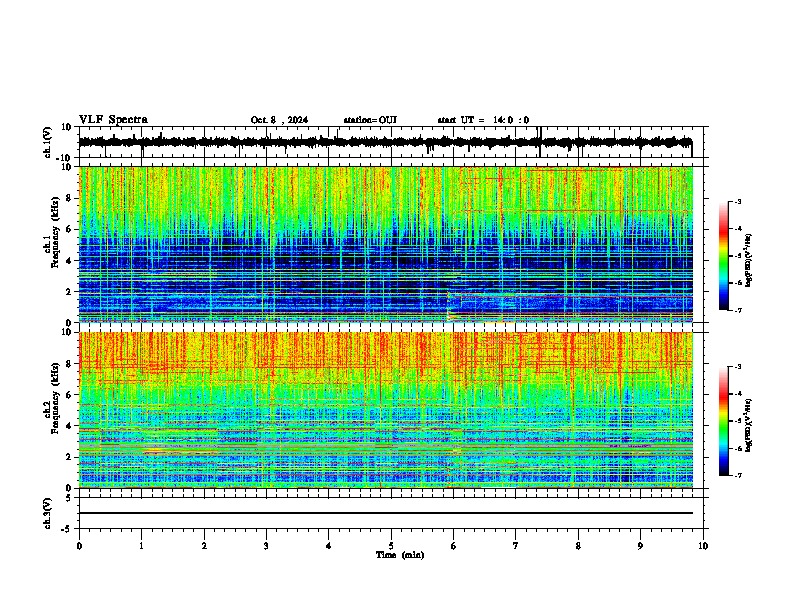Click the time axis tick label 7

516,546
